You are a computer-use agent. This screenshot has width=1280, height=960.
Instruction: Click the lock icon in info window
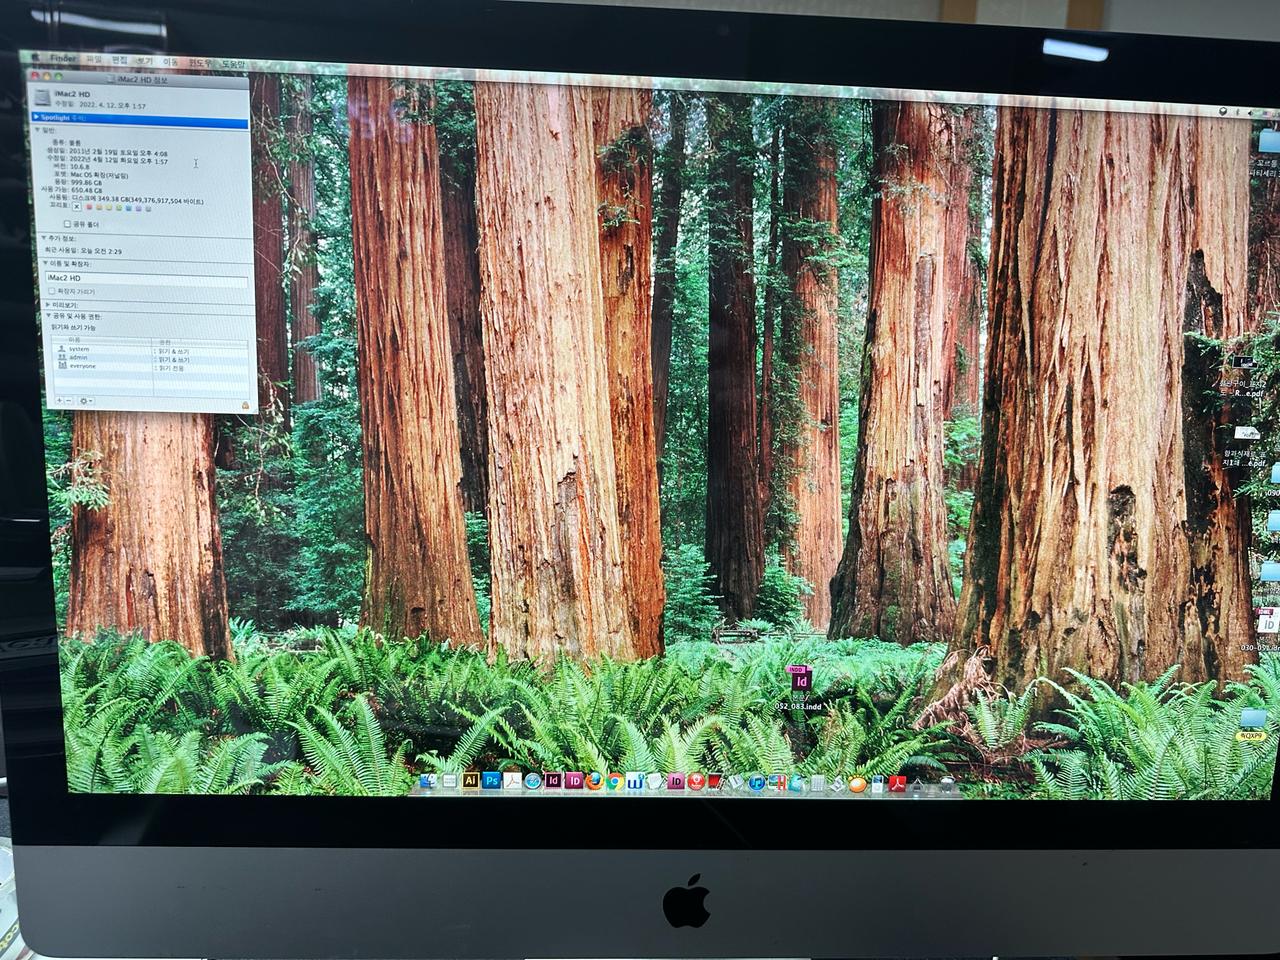point(245,403)
